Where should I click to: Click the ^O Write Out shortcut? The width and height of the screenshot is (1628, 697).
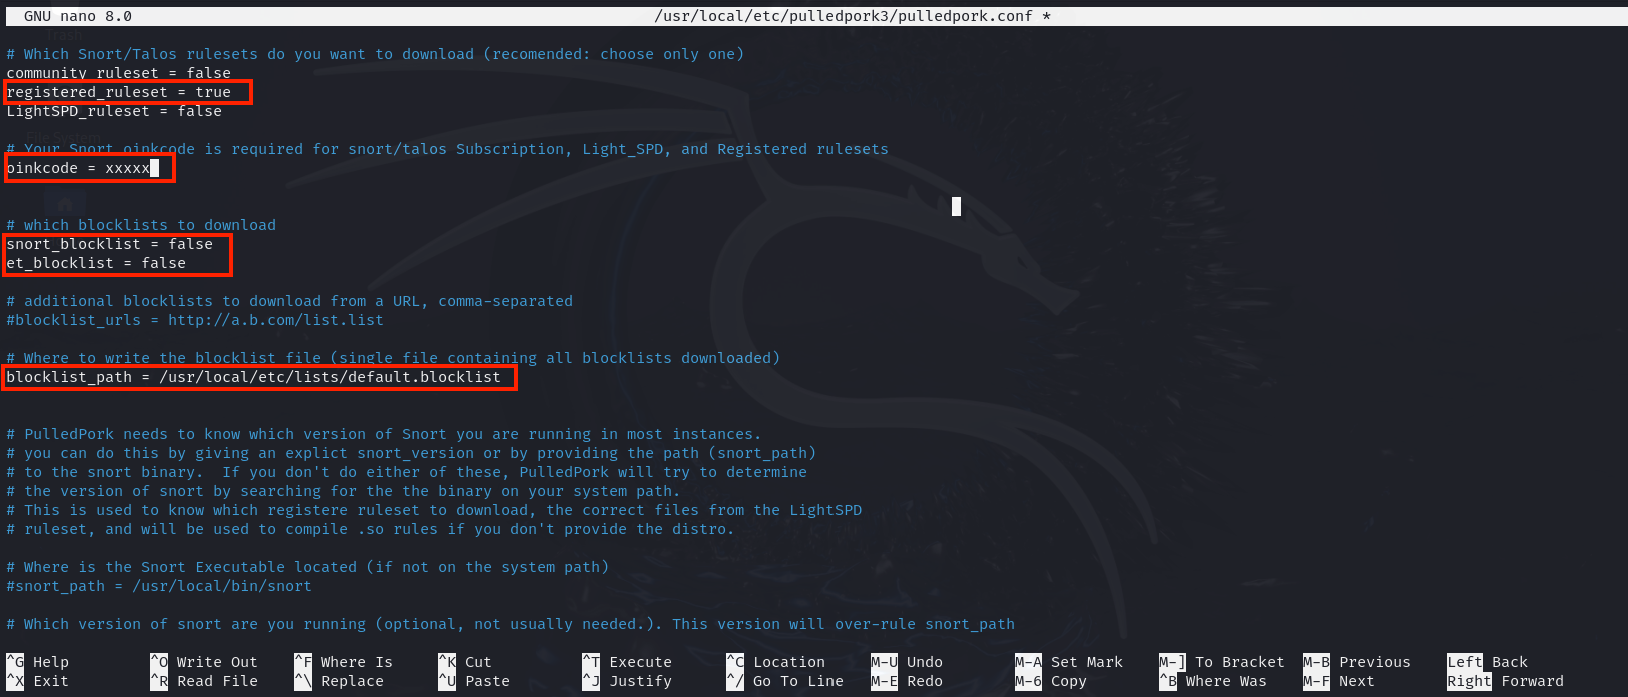coord(204,662)
